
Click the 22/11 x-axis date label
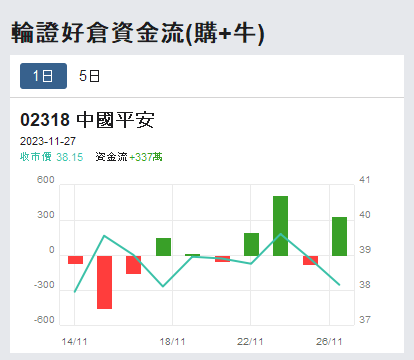(250, 342)
